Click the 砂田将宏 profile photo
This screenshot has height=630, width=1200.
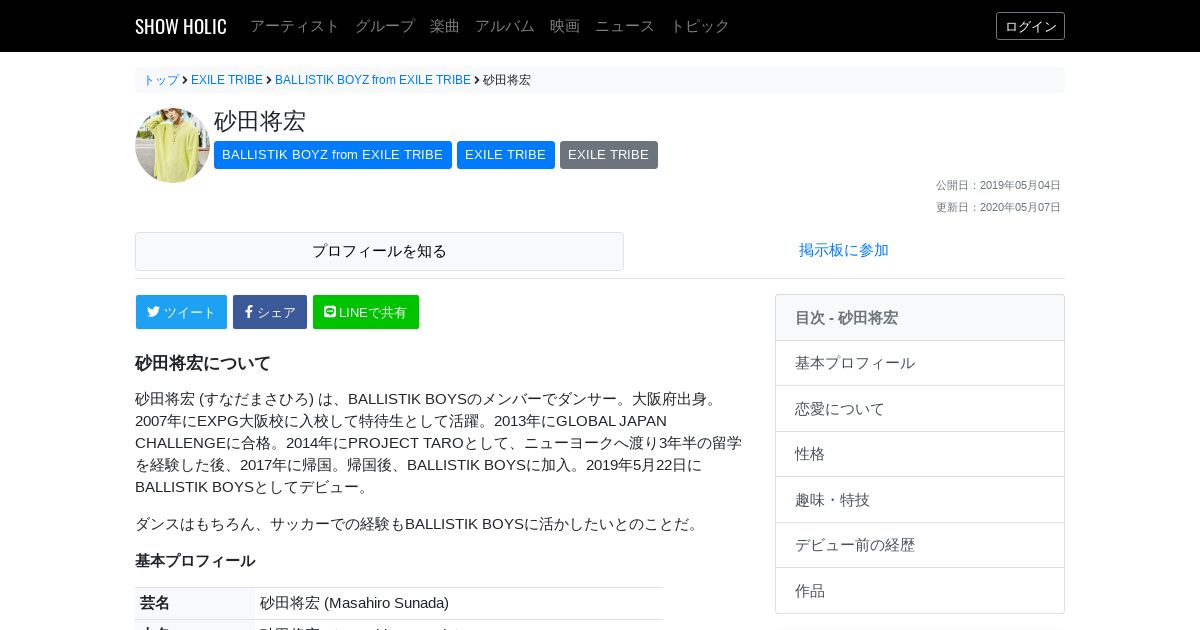(172, 145)
